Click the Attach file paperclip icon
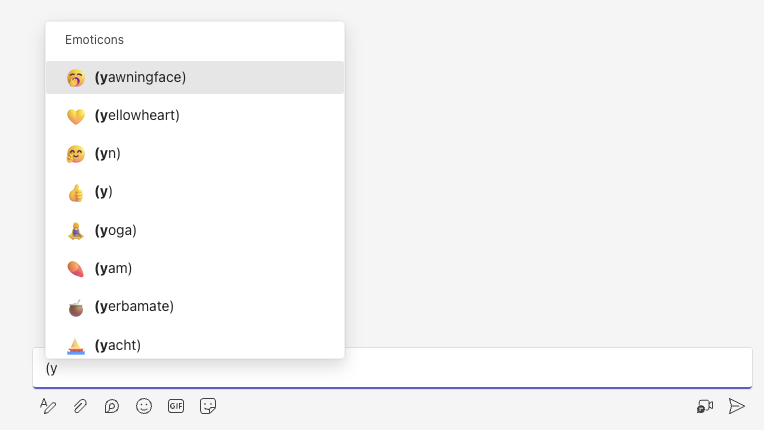Screen dimensions: 764x430 pos(80,406)
